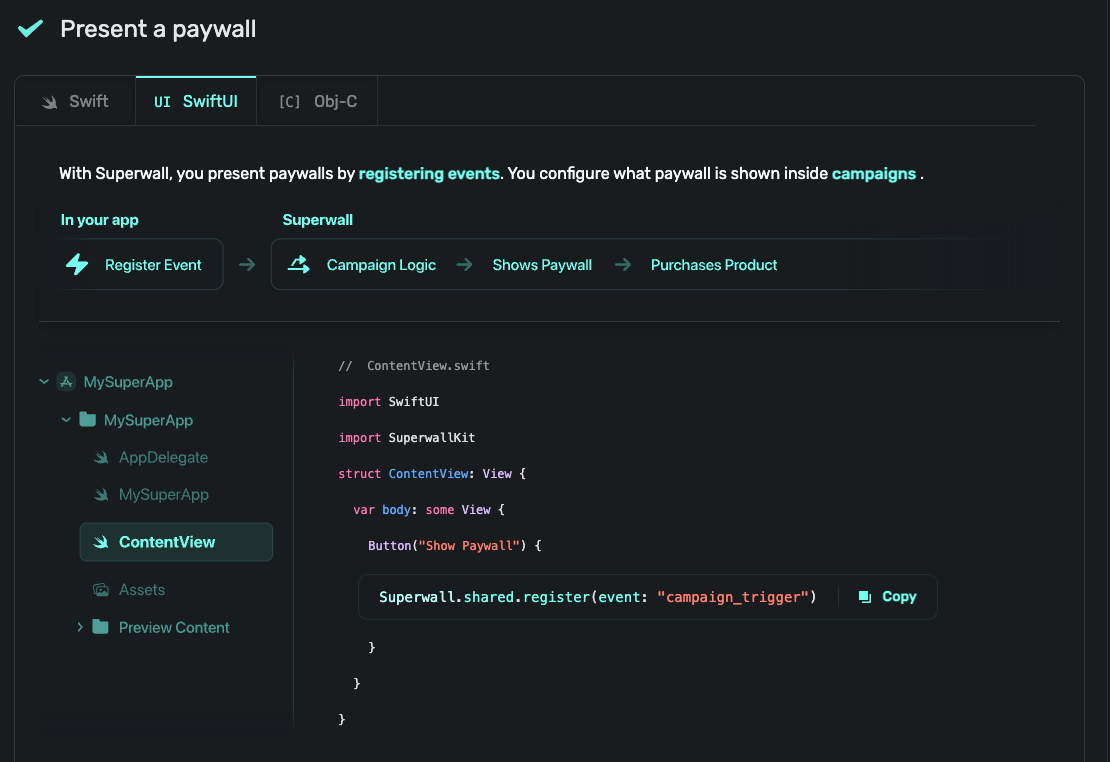Select the Assets item
The image size is (1110, 762).
point(142,589)
